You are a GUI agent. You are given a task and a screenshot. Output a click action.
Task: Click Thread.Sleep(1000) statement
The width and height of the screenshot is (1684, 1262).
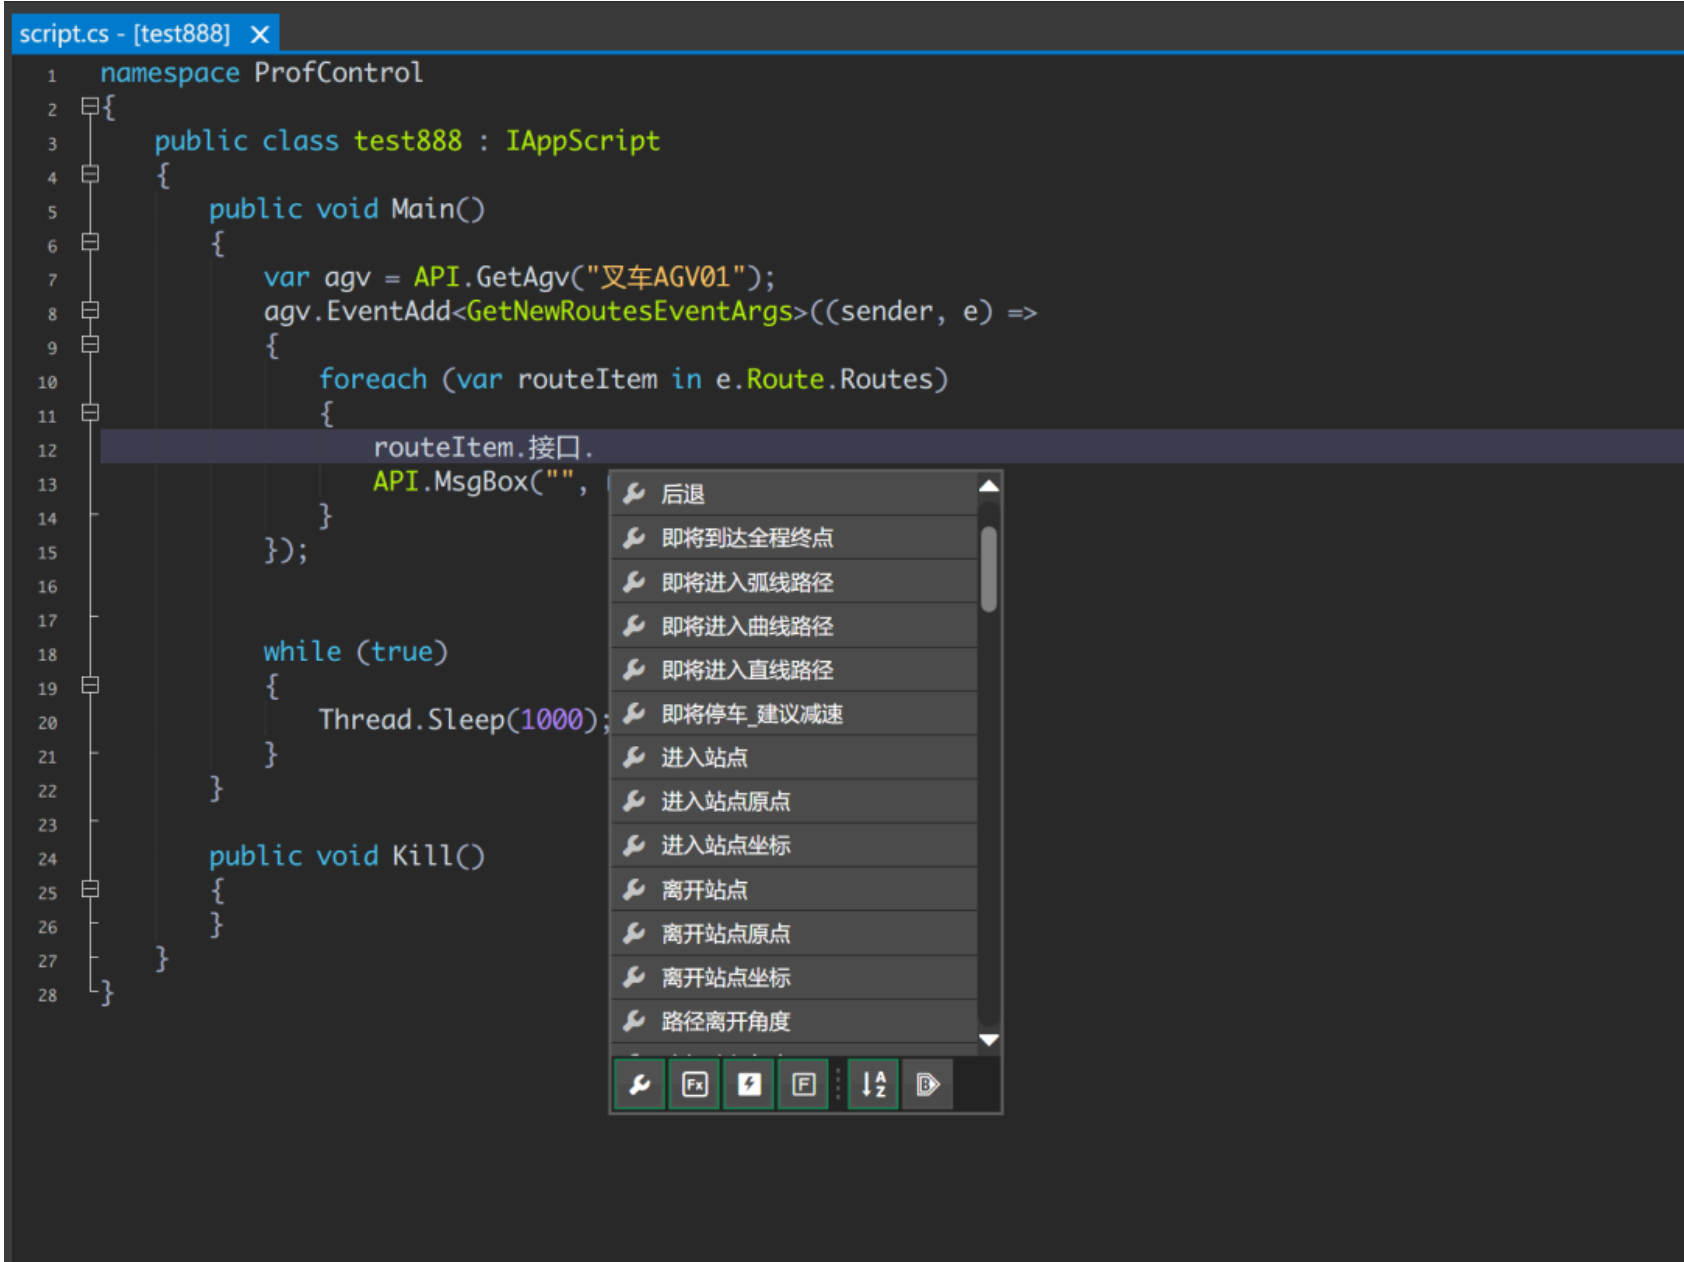coord(465,720)
